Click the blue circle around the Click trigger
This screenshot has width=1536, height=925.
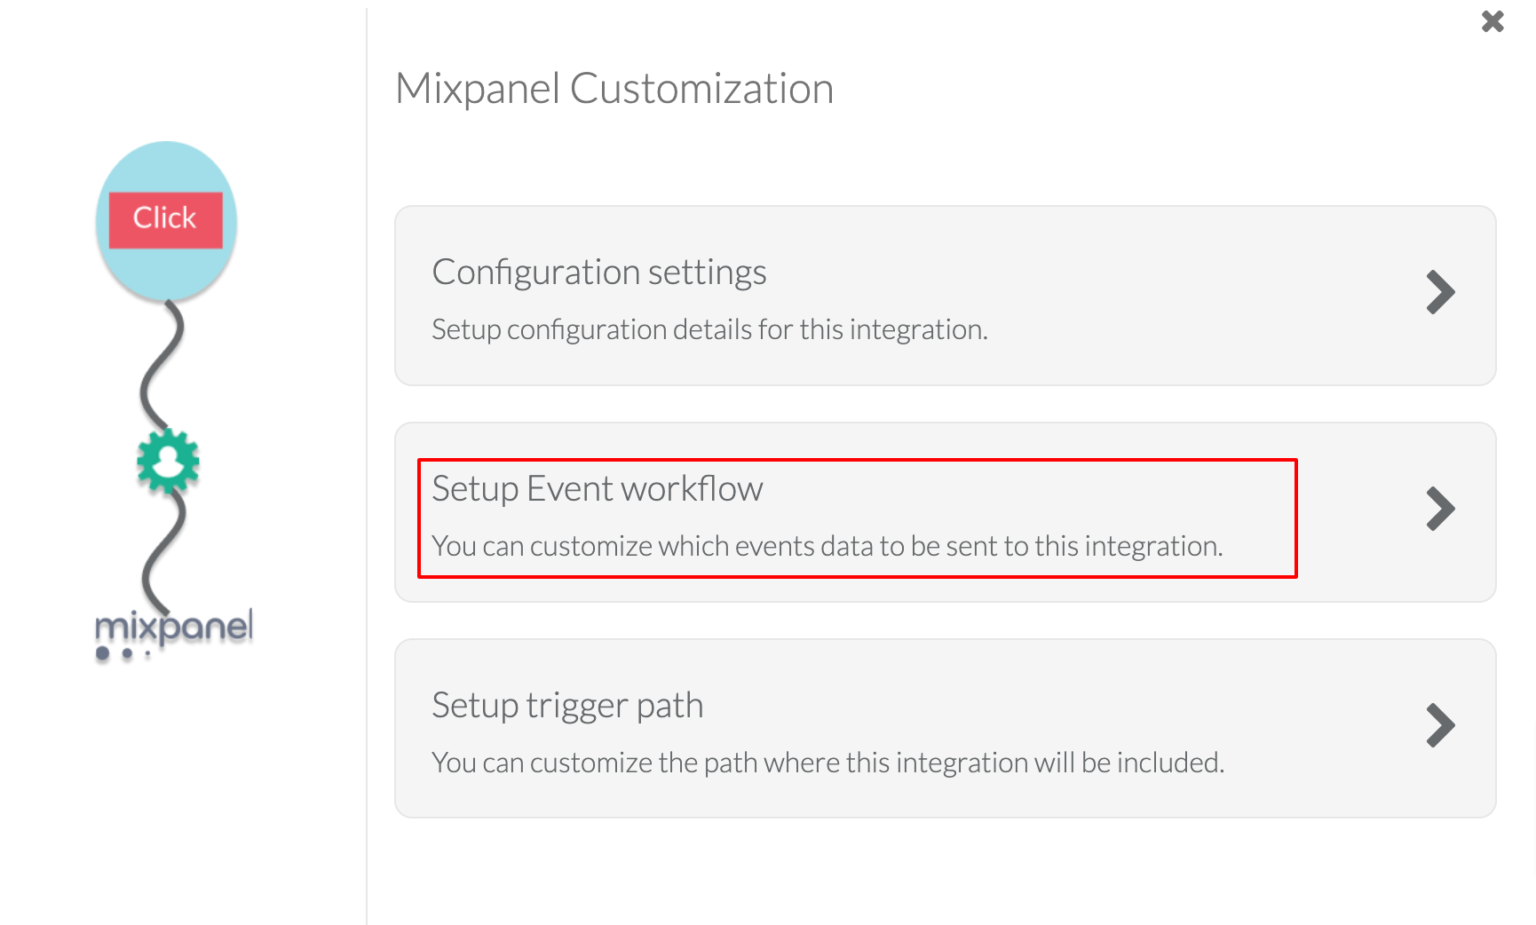166,270
